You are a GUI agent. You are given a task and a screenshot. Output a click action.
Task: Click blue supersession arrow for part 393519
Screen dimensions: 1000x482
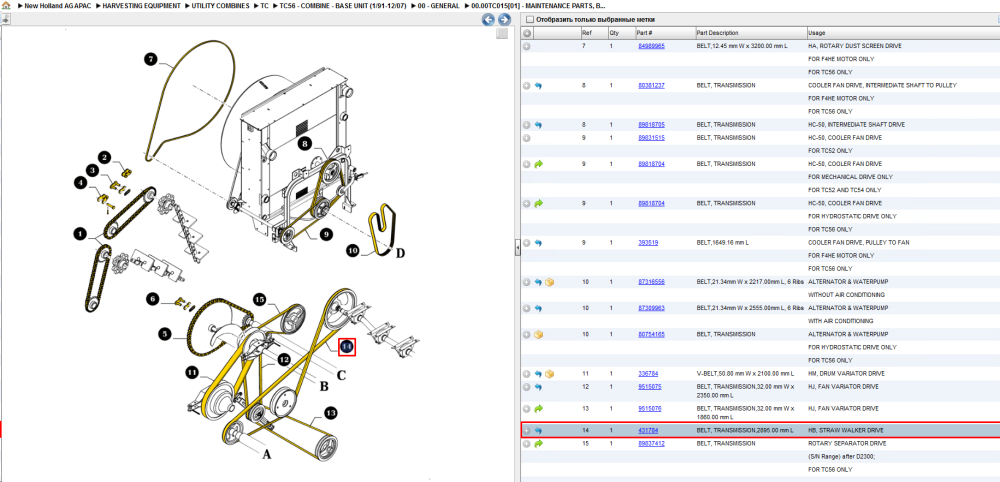click(538, 243)
